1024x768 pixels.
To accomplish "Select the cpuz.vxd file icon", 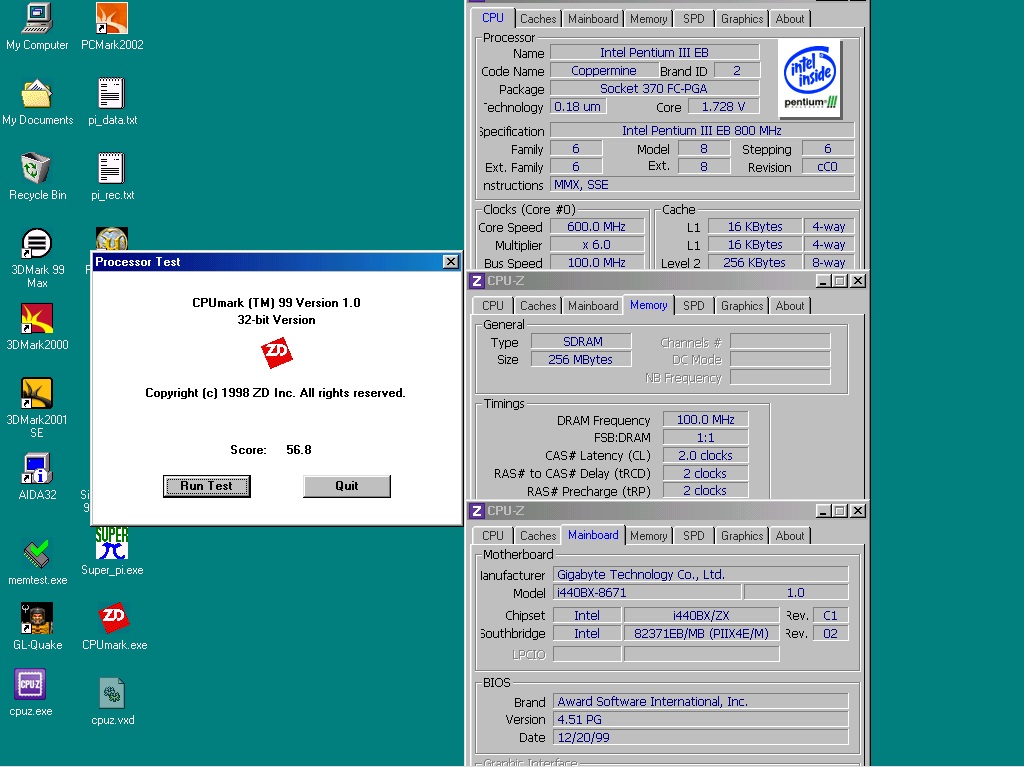I will (112, 694).
